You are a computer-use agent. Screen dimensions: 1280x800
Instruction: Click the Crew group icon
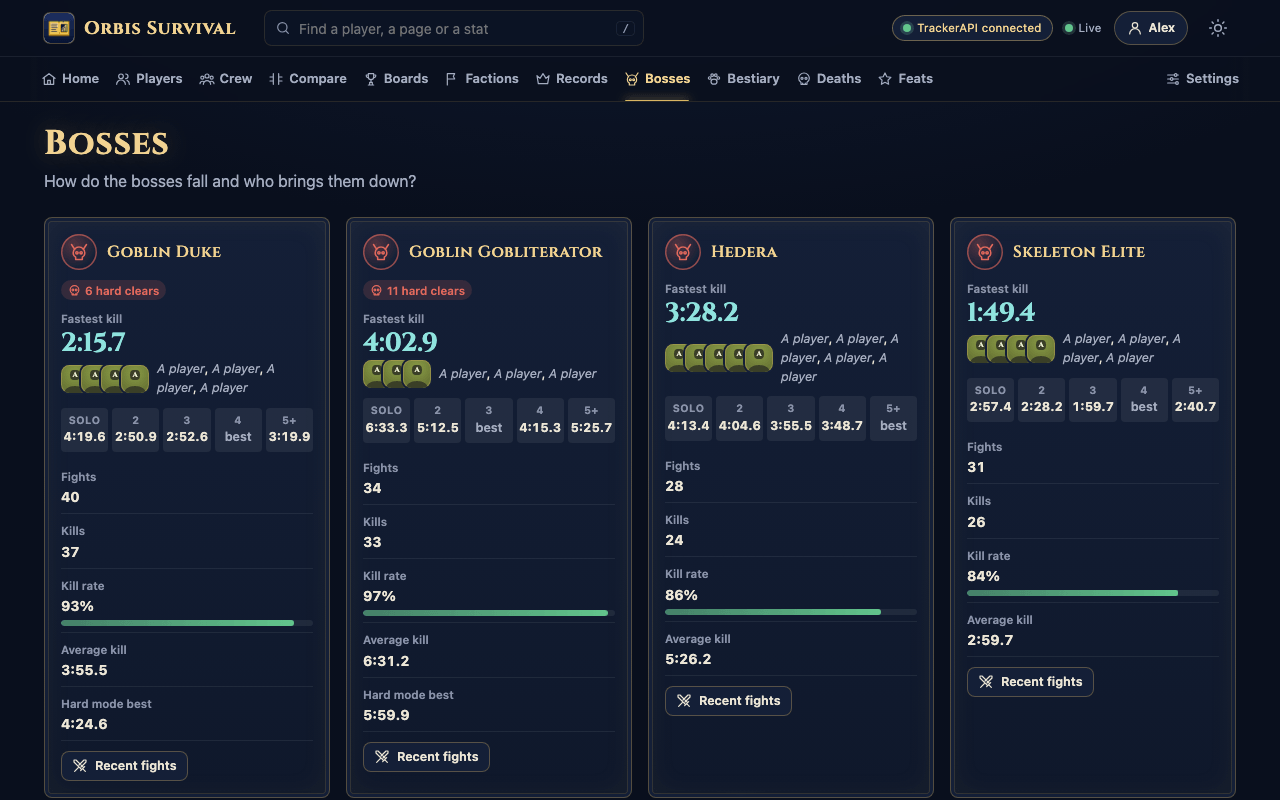click(x=207, y=79)
